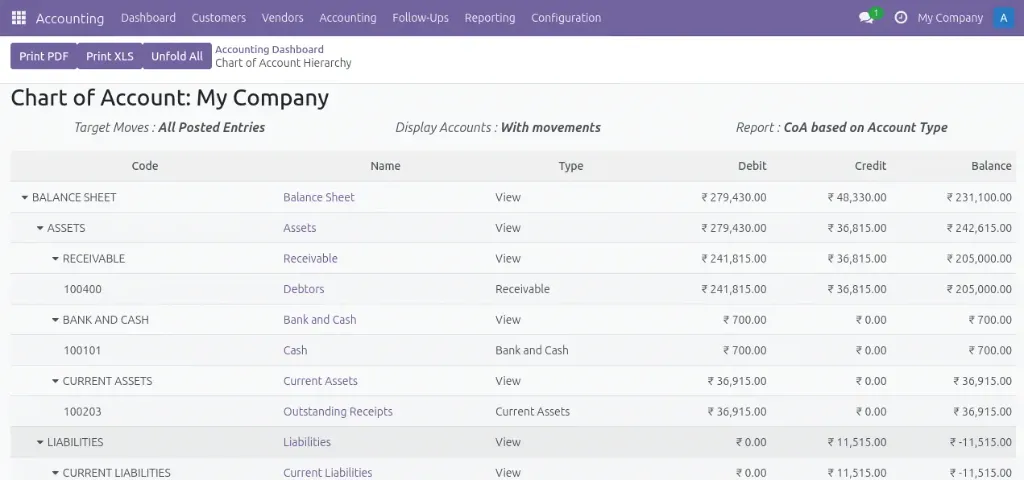Click the Unfold All button
The height and width of the screenshot is (480, 1024).
click(177, 56)
